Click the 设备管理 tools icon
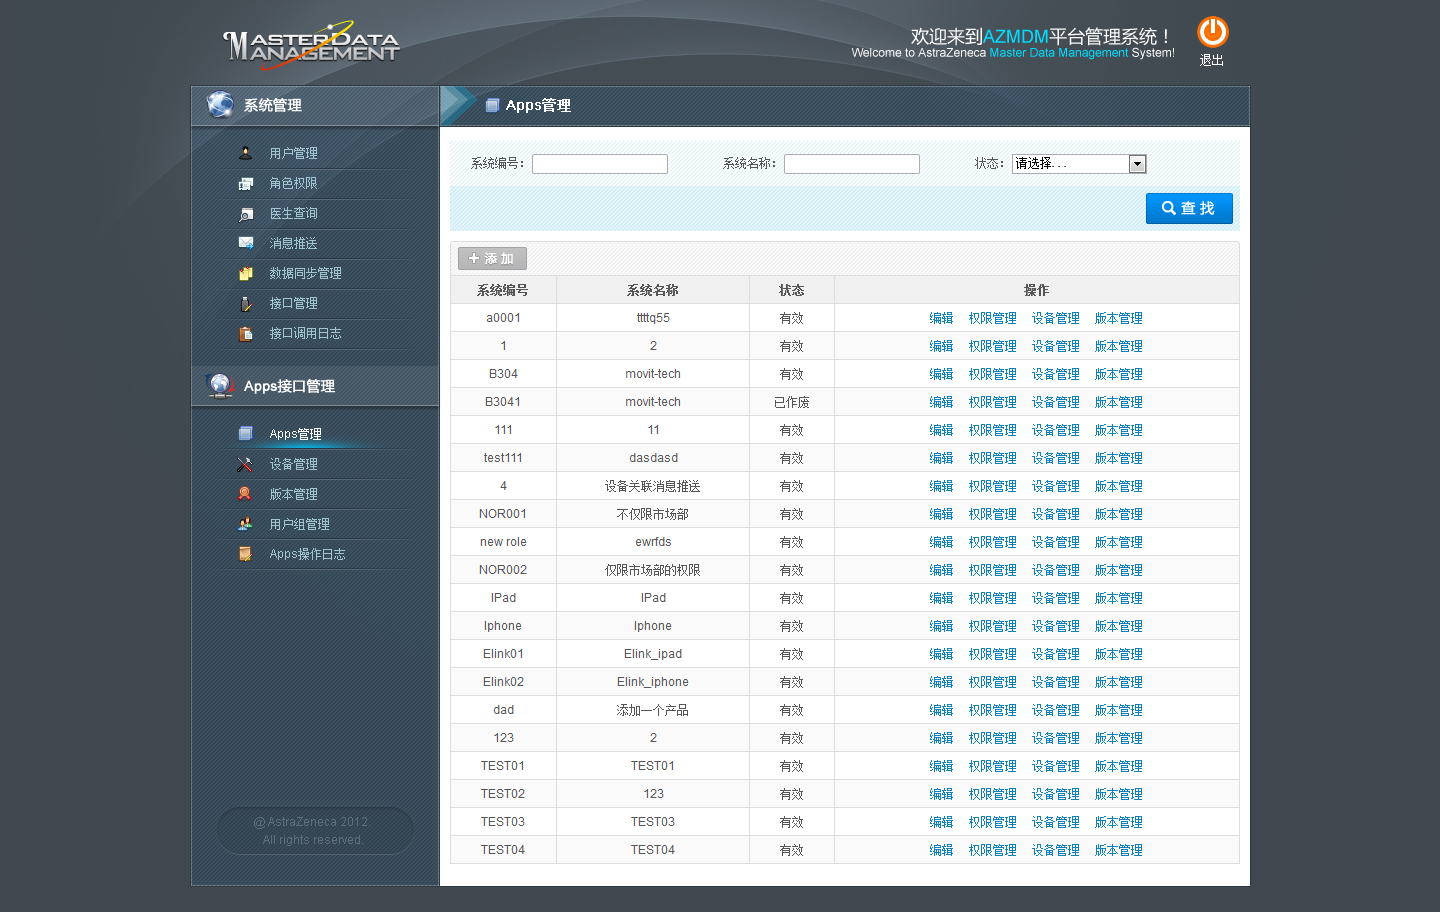 (246, 464)
